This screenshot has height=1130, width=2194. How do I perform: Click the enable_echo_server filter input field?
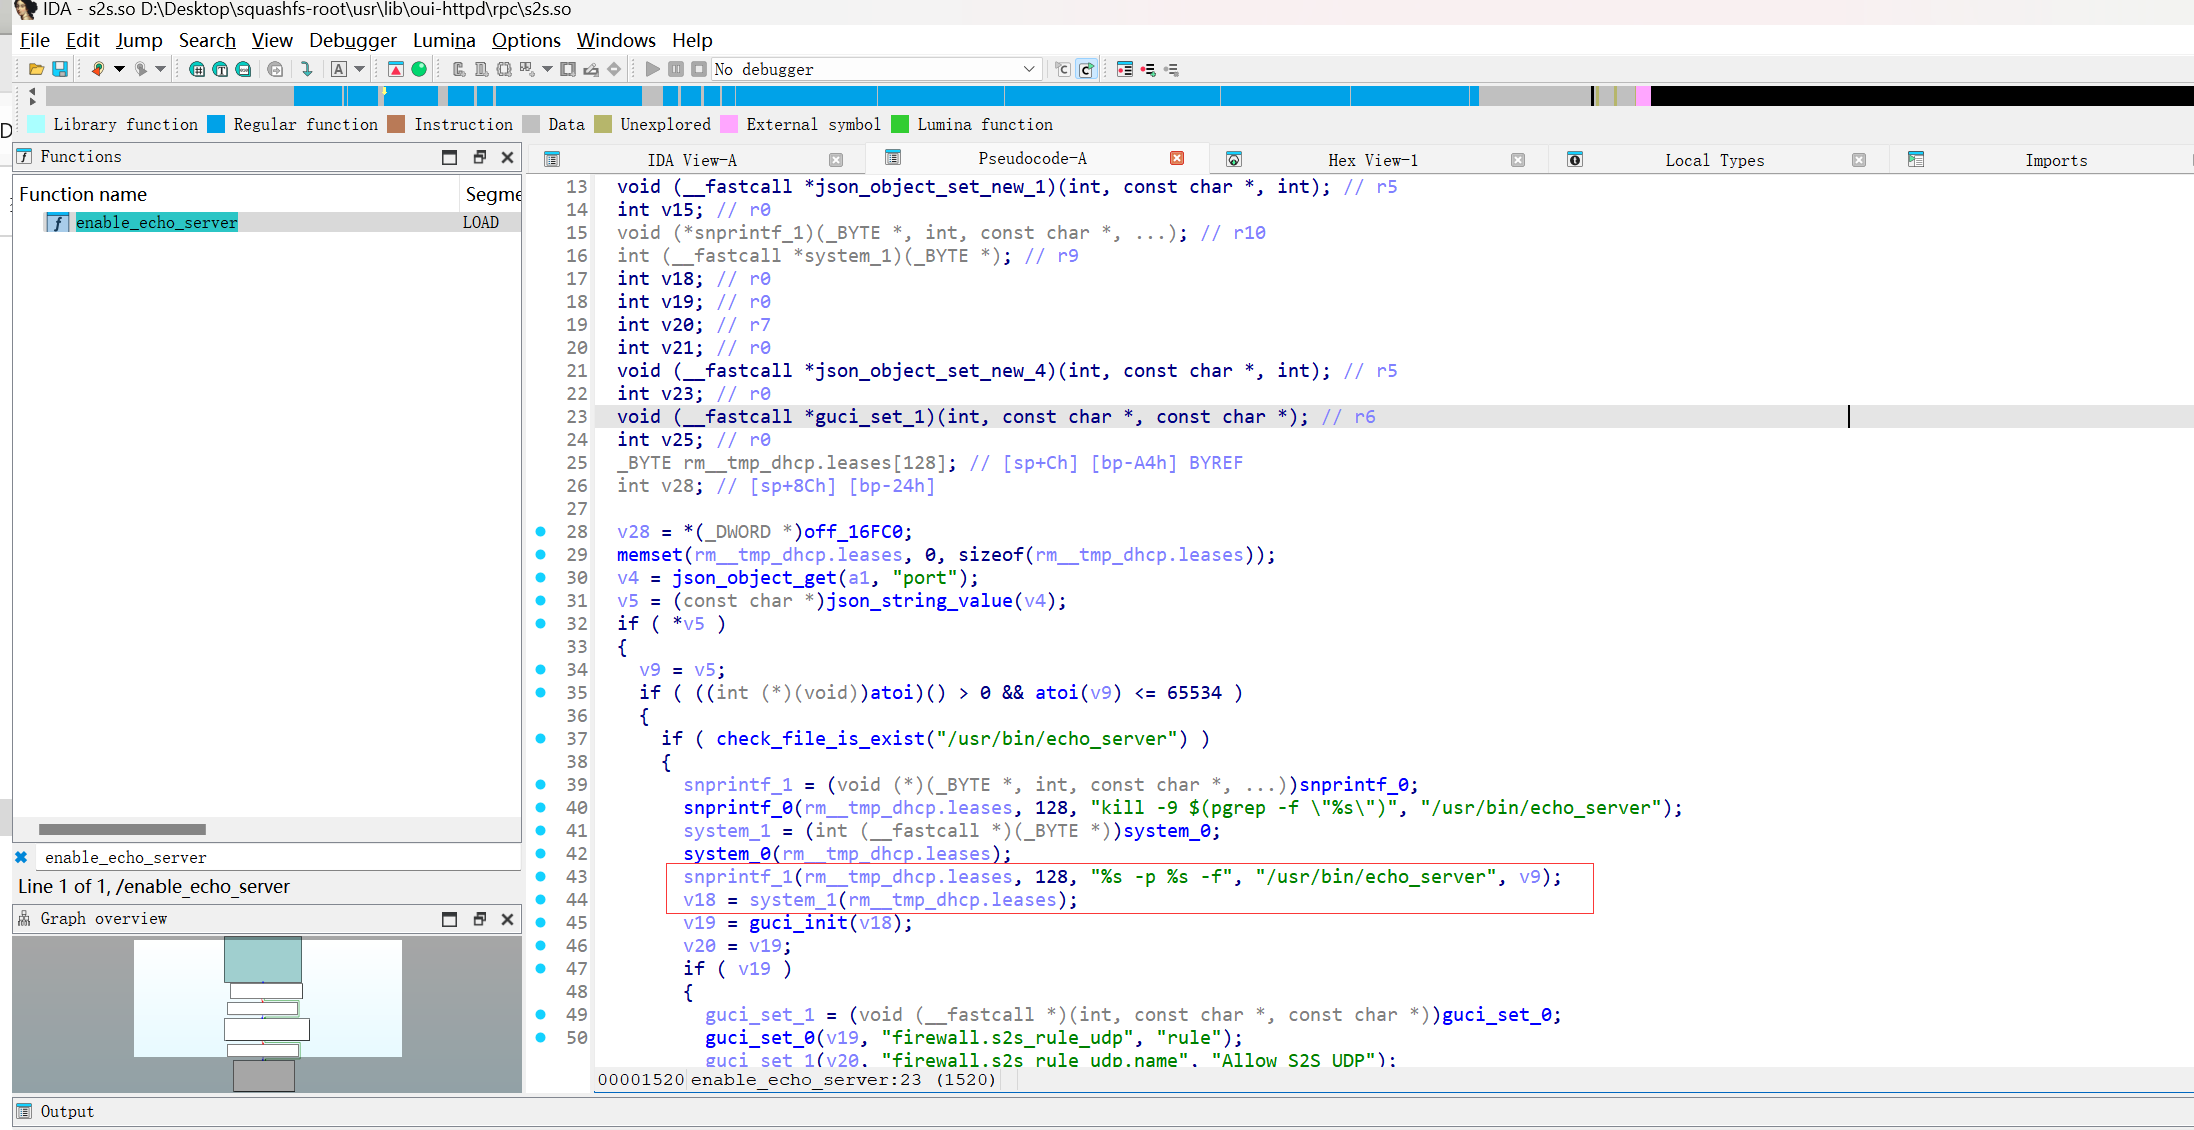278,857
